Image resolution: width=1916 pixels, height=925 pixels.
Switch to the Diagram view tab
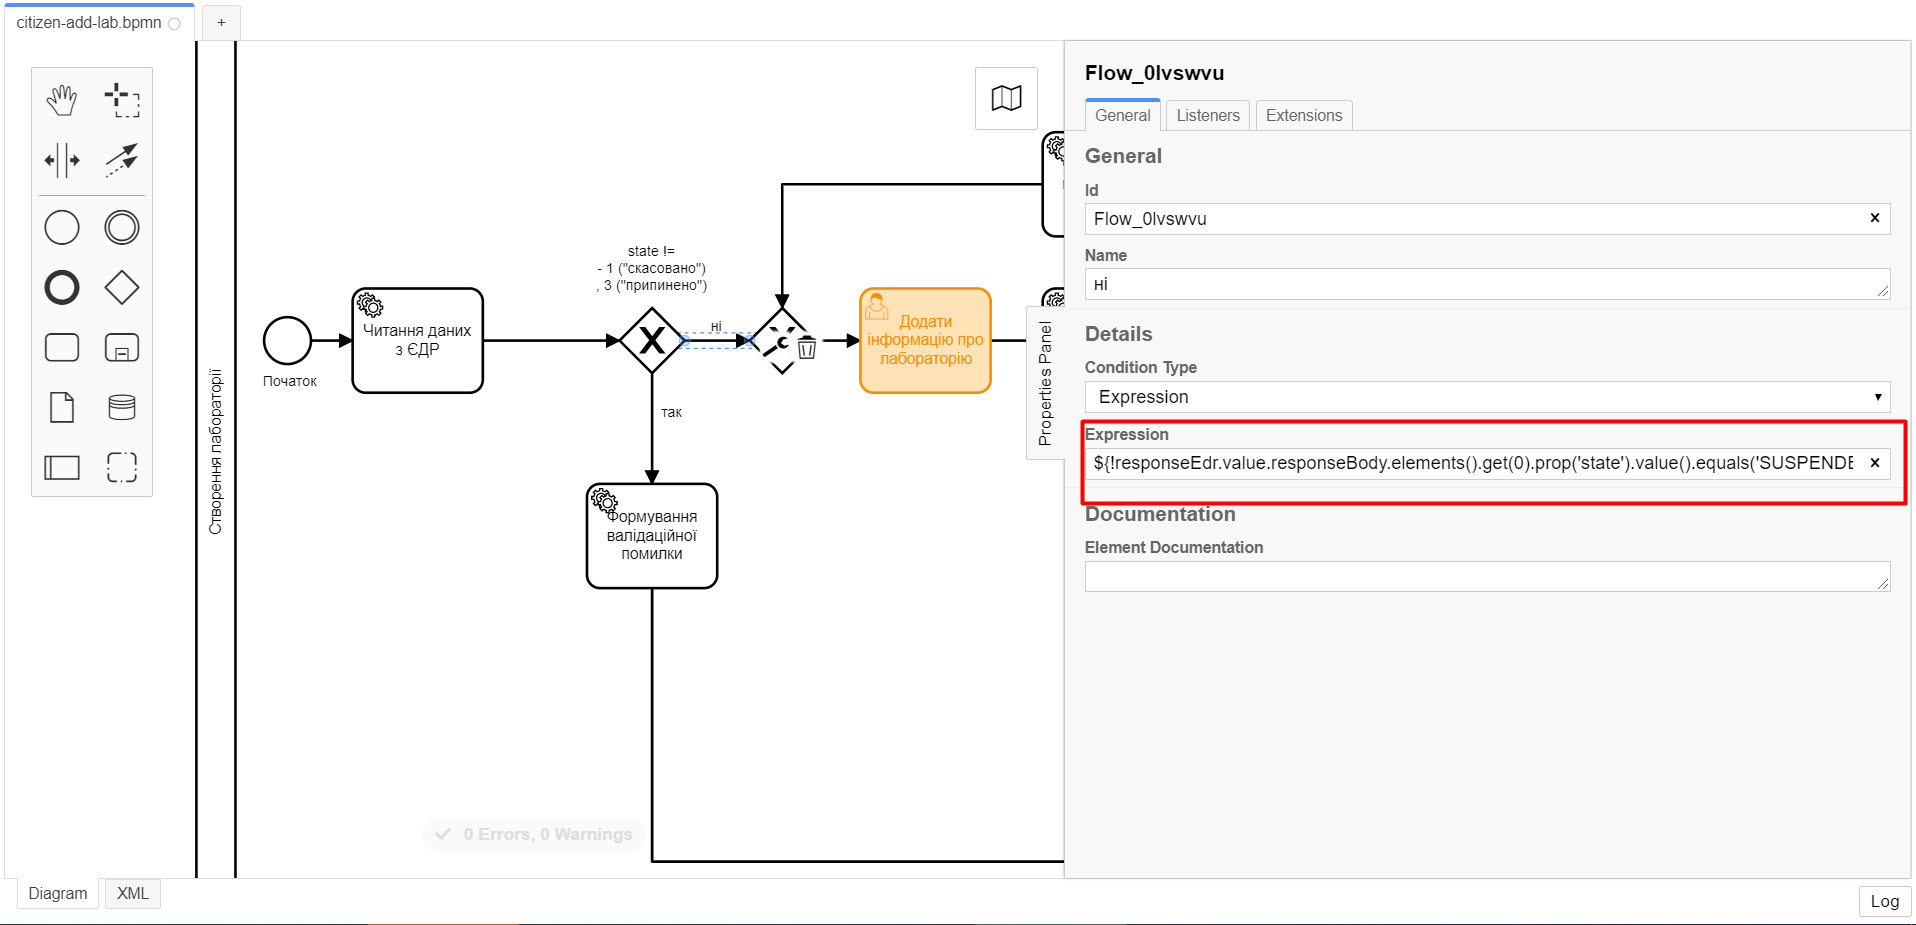57,893
